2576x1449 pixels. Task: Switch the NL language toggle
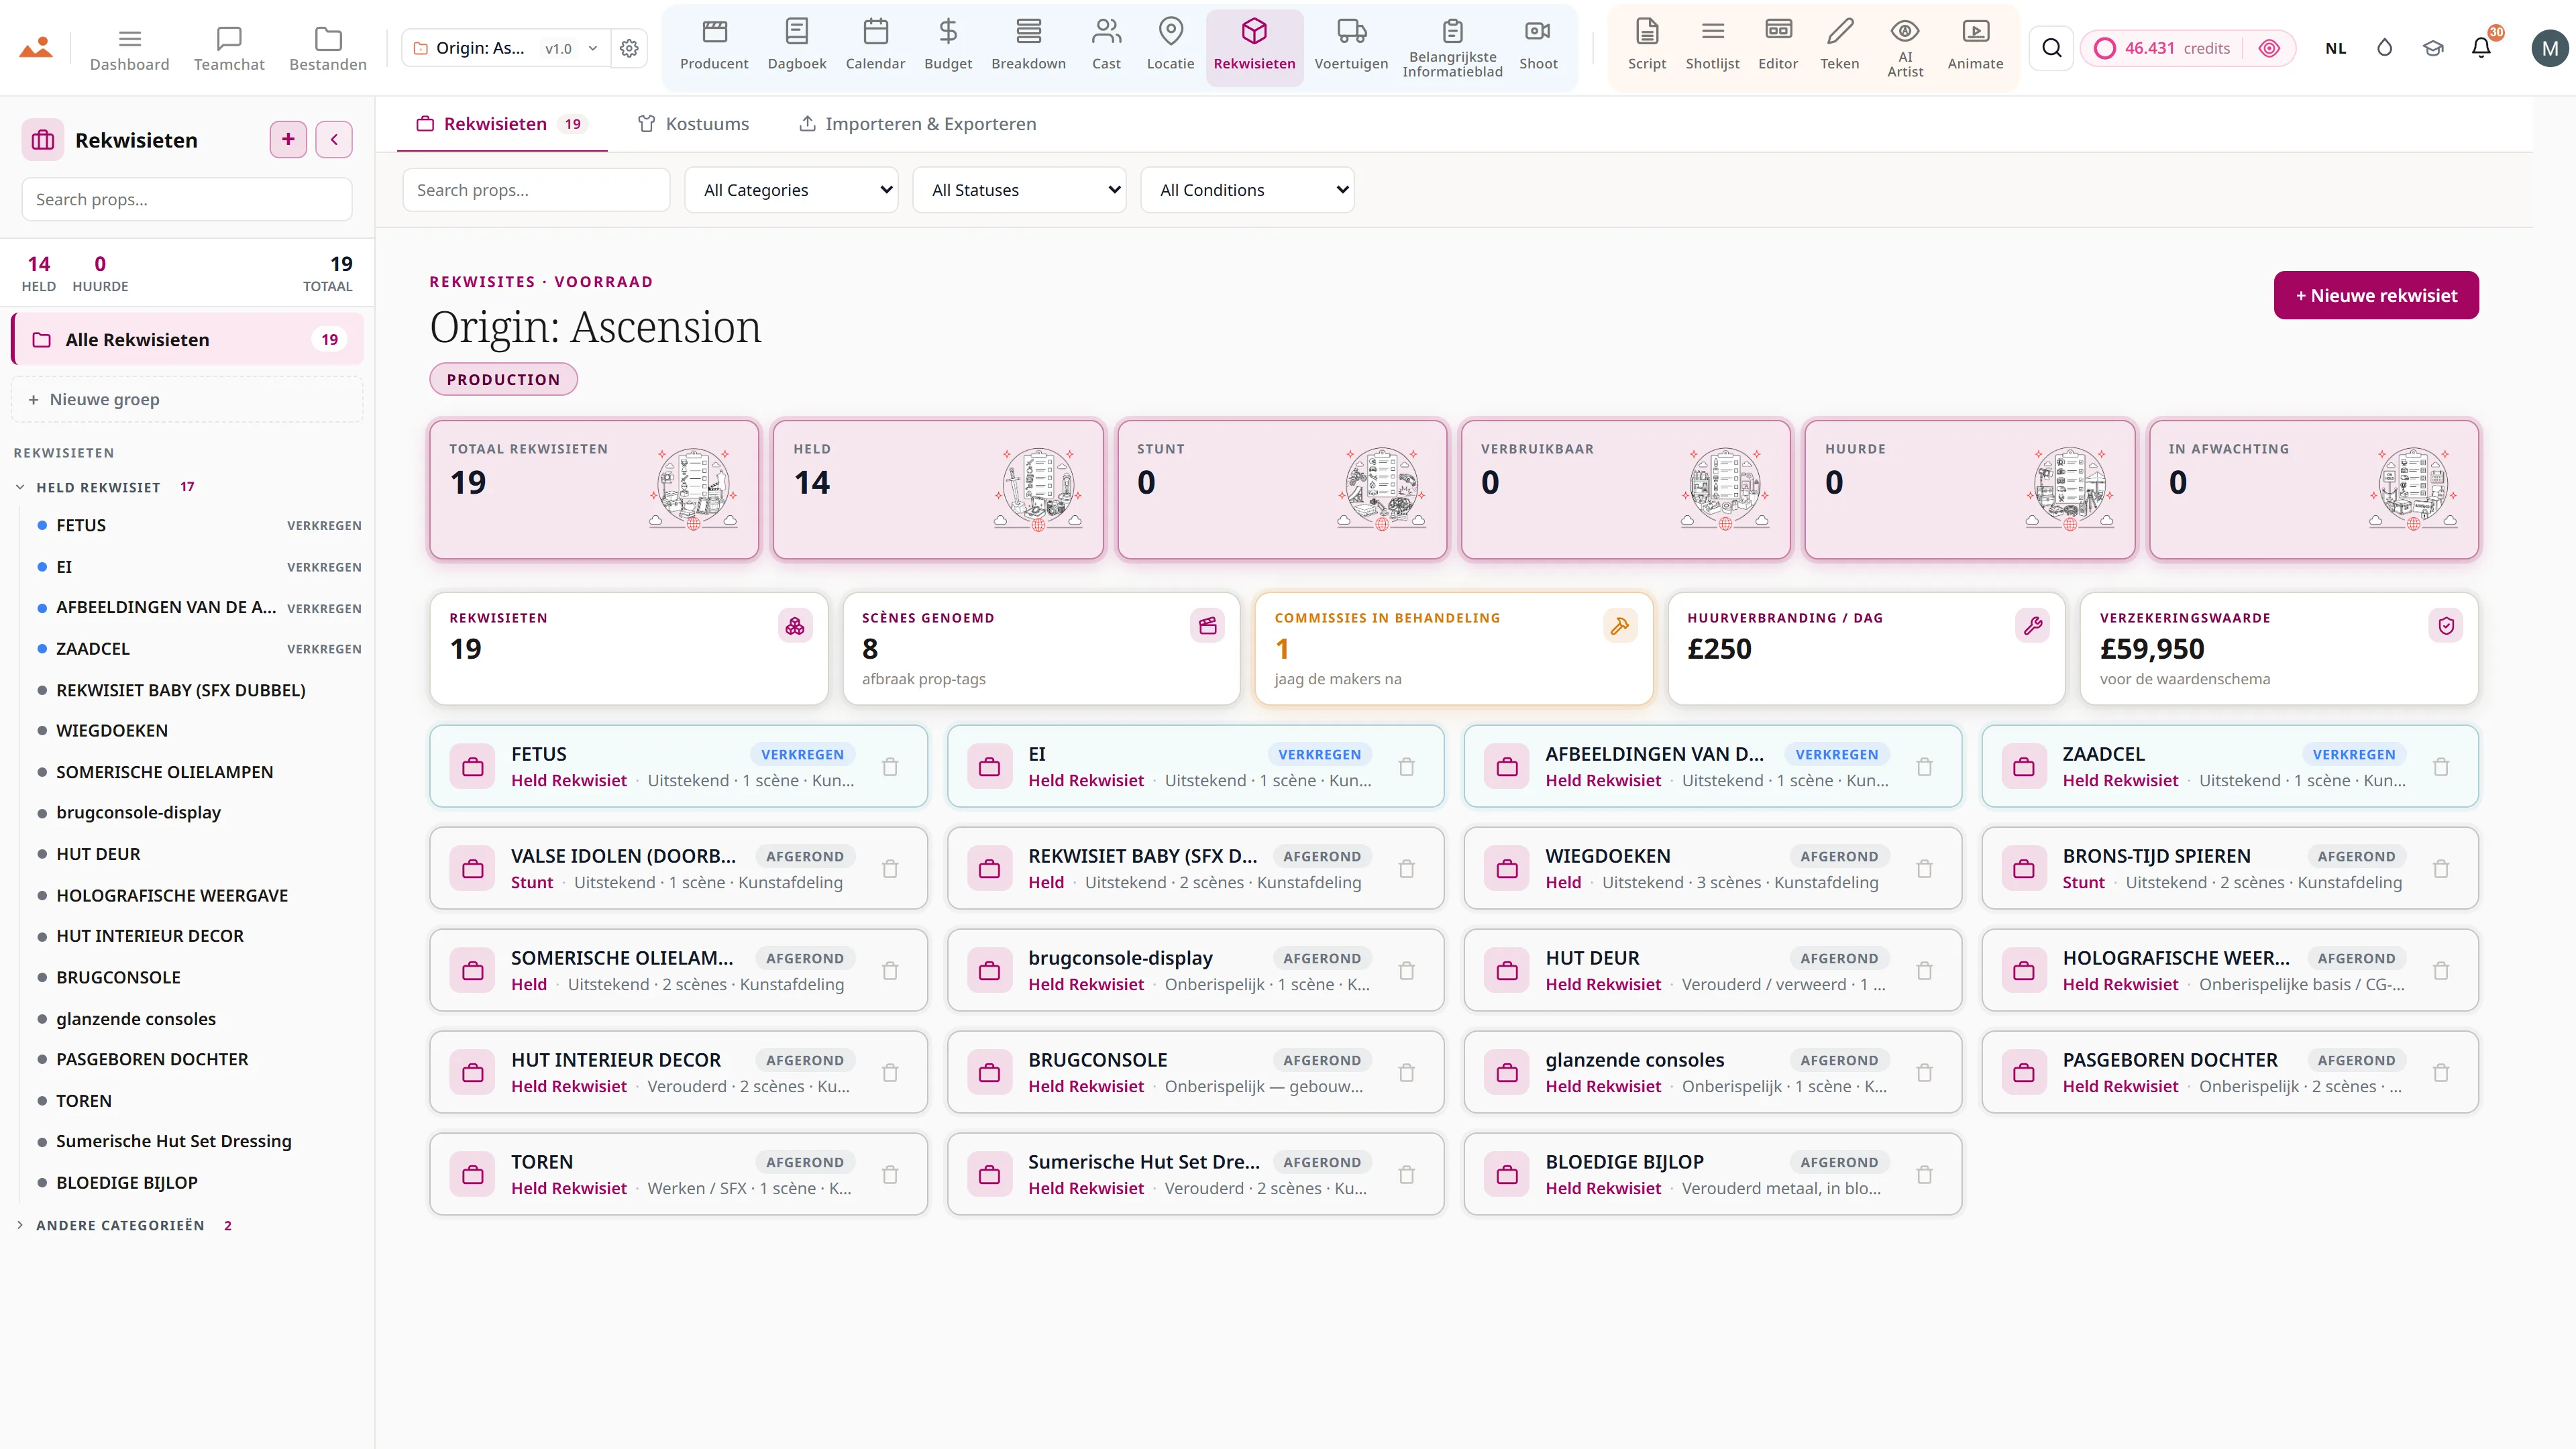tap(2335, 48)
